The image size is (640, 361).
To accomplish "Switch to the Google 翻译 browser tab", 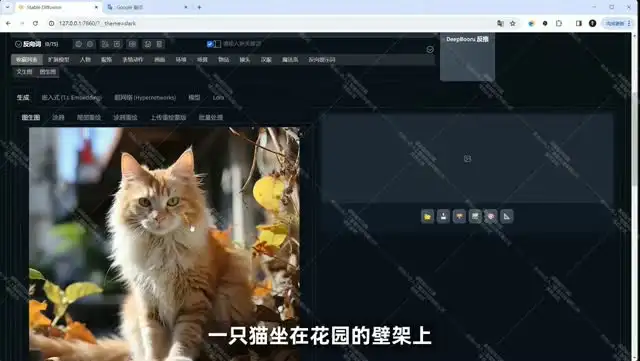I will click(x=147, y=7).
